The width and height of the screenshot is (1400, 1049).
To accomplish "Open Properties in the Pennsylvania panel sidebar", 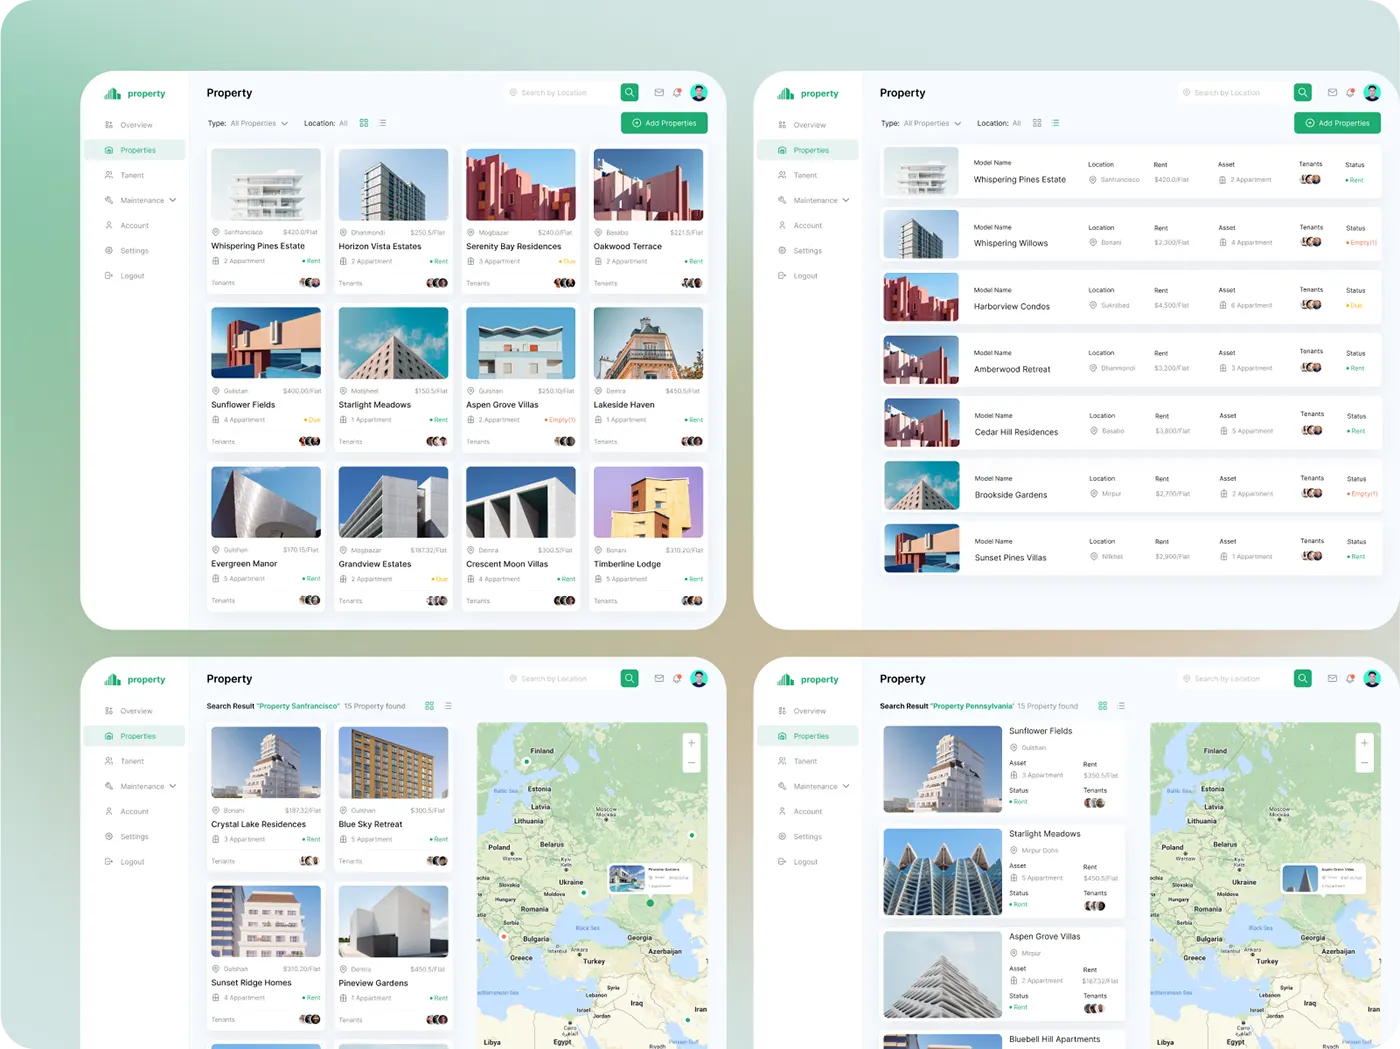I will point(808,736).
